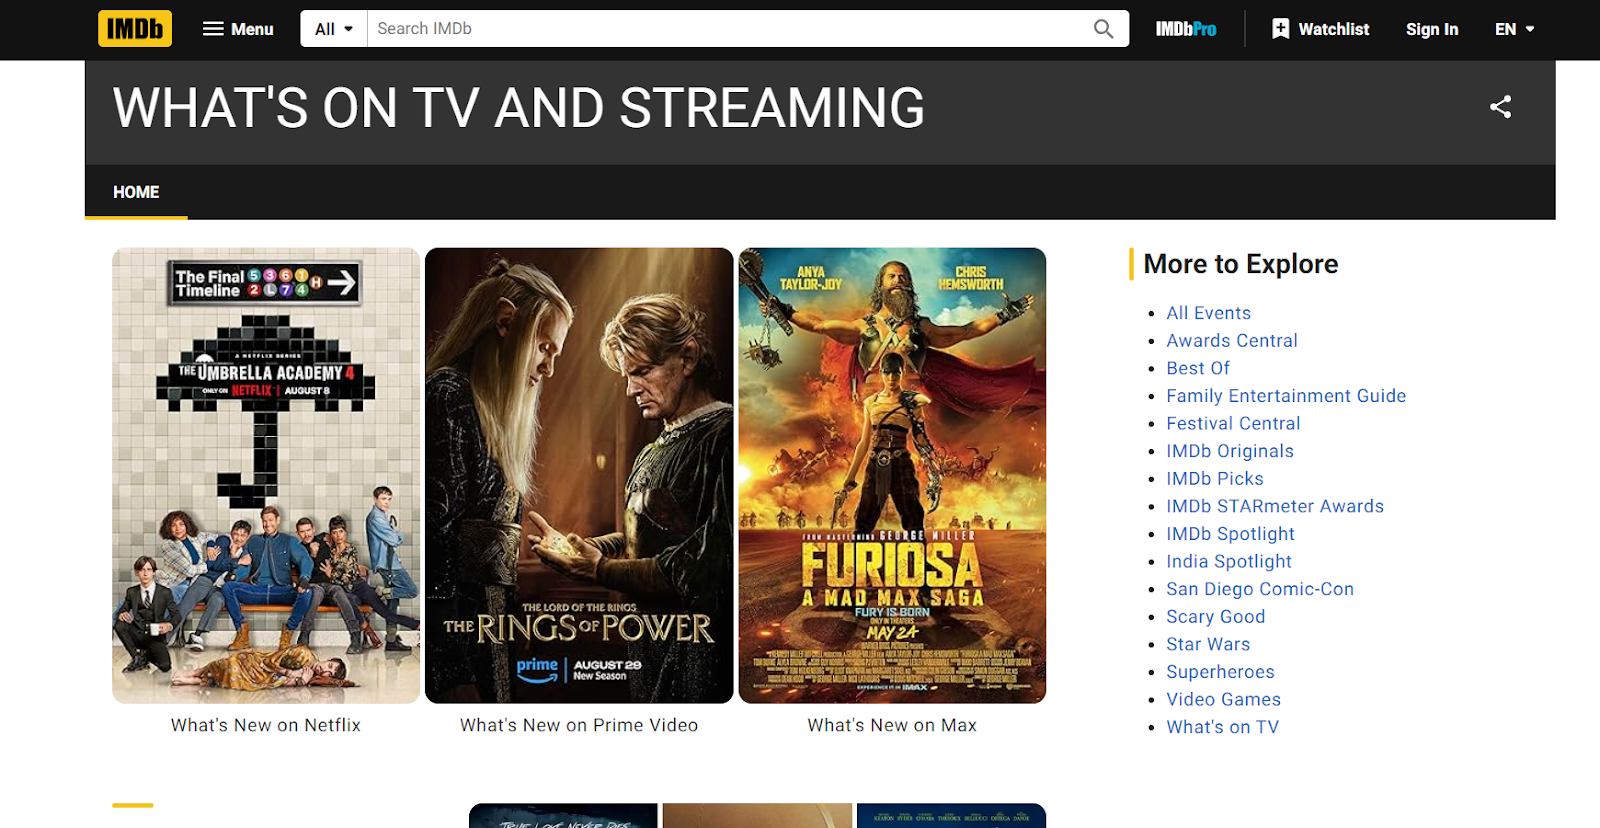Screen dimensions: 1600x828
Task: Open the Watchlist
Action: (x=1321, y=29)
